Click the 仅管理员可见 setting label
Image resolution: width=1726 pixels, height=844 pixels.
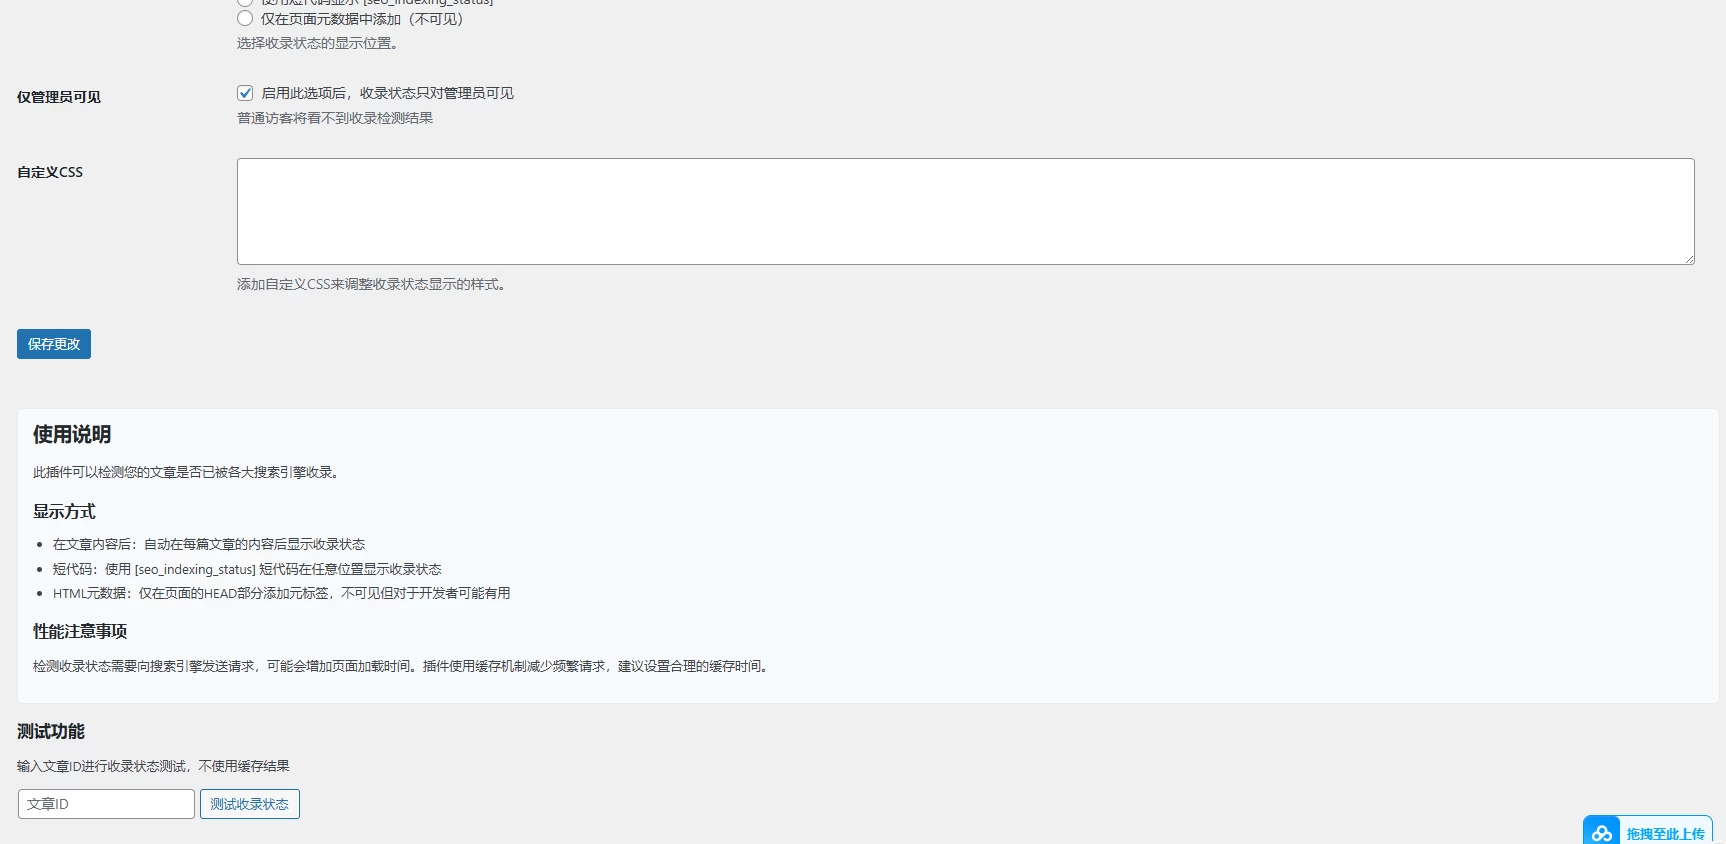[59, 97]
